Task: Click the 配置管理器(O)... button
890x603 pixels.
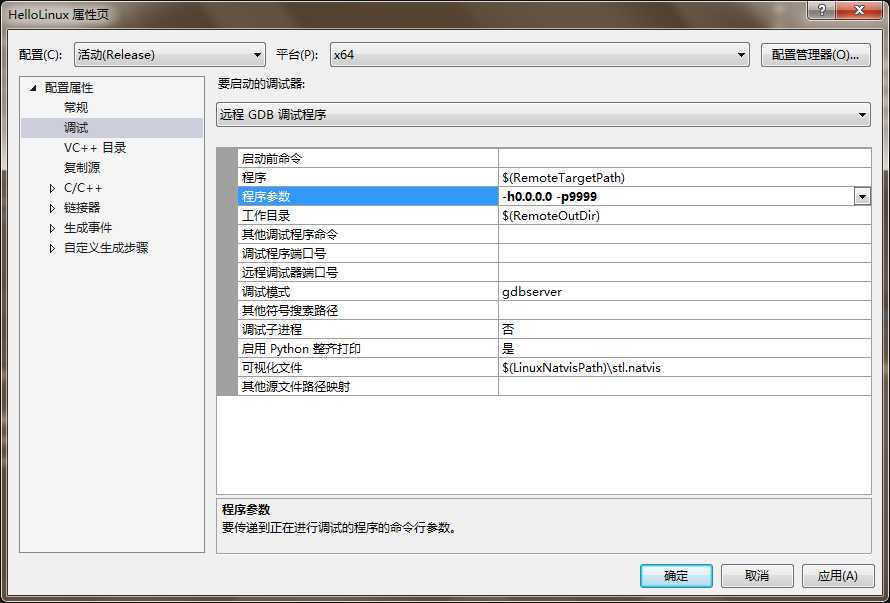Action: pyautogui.click(x=815, y=55)
